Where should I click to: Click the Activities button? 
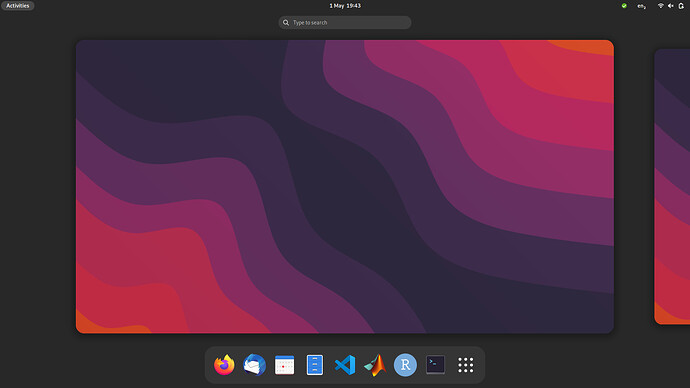coord(18,6)
